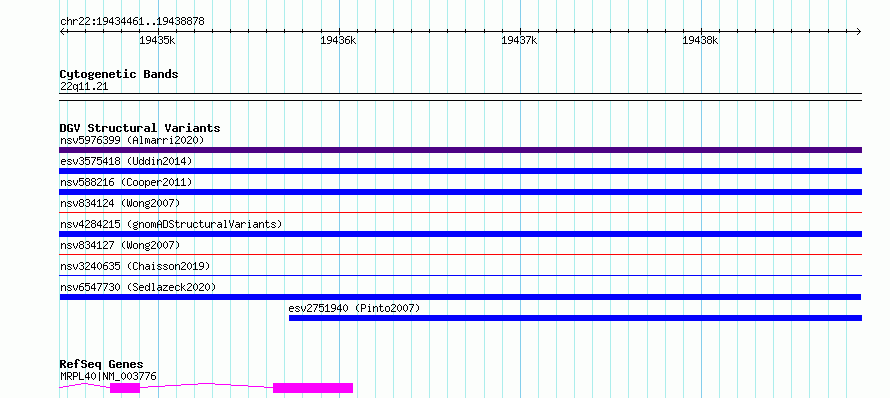This screenshot has height=398, width=890.
Task: Click the left arrowhead of the ruler
Action: tap(62, 31)
